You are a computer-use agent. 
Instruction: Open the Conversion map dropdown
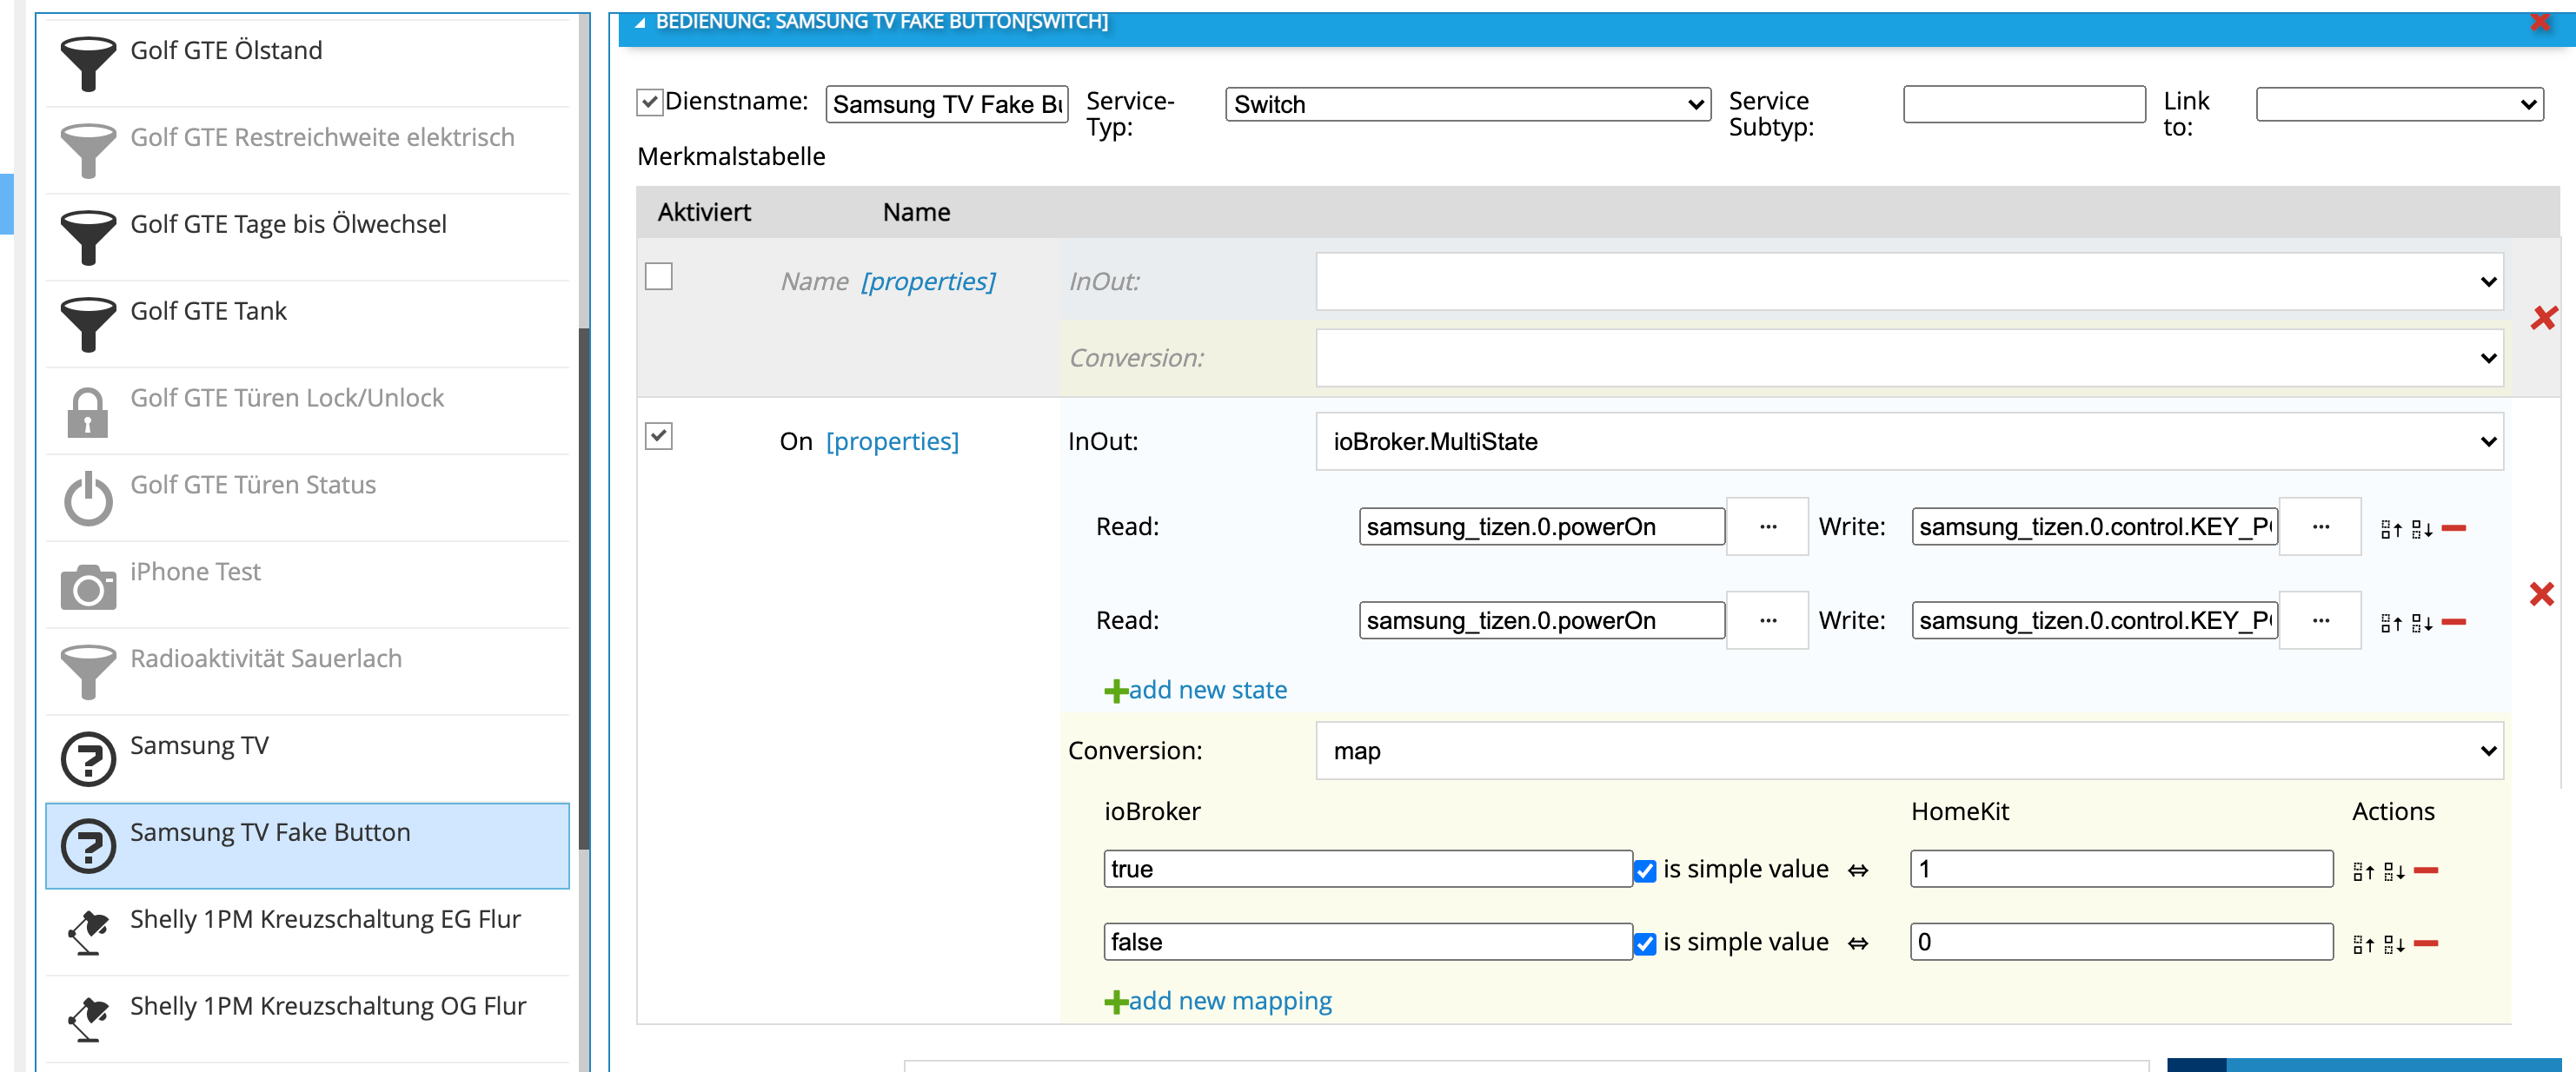point(1908,751)
